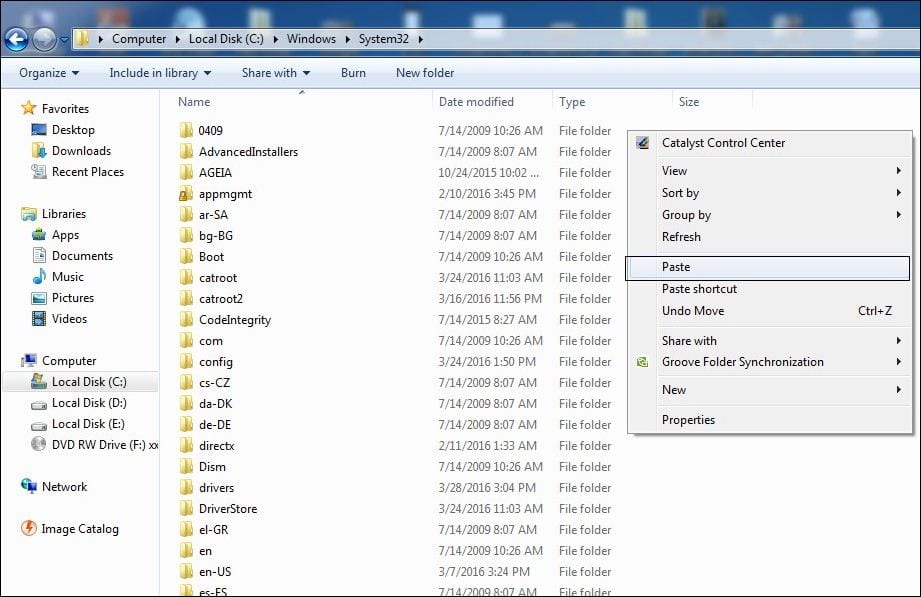Click the Network icon in sidebar

pyautogui.click(x=28, y=486)
